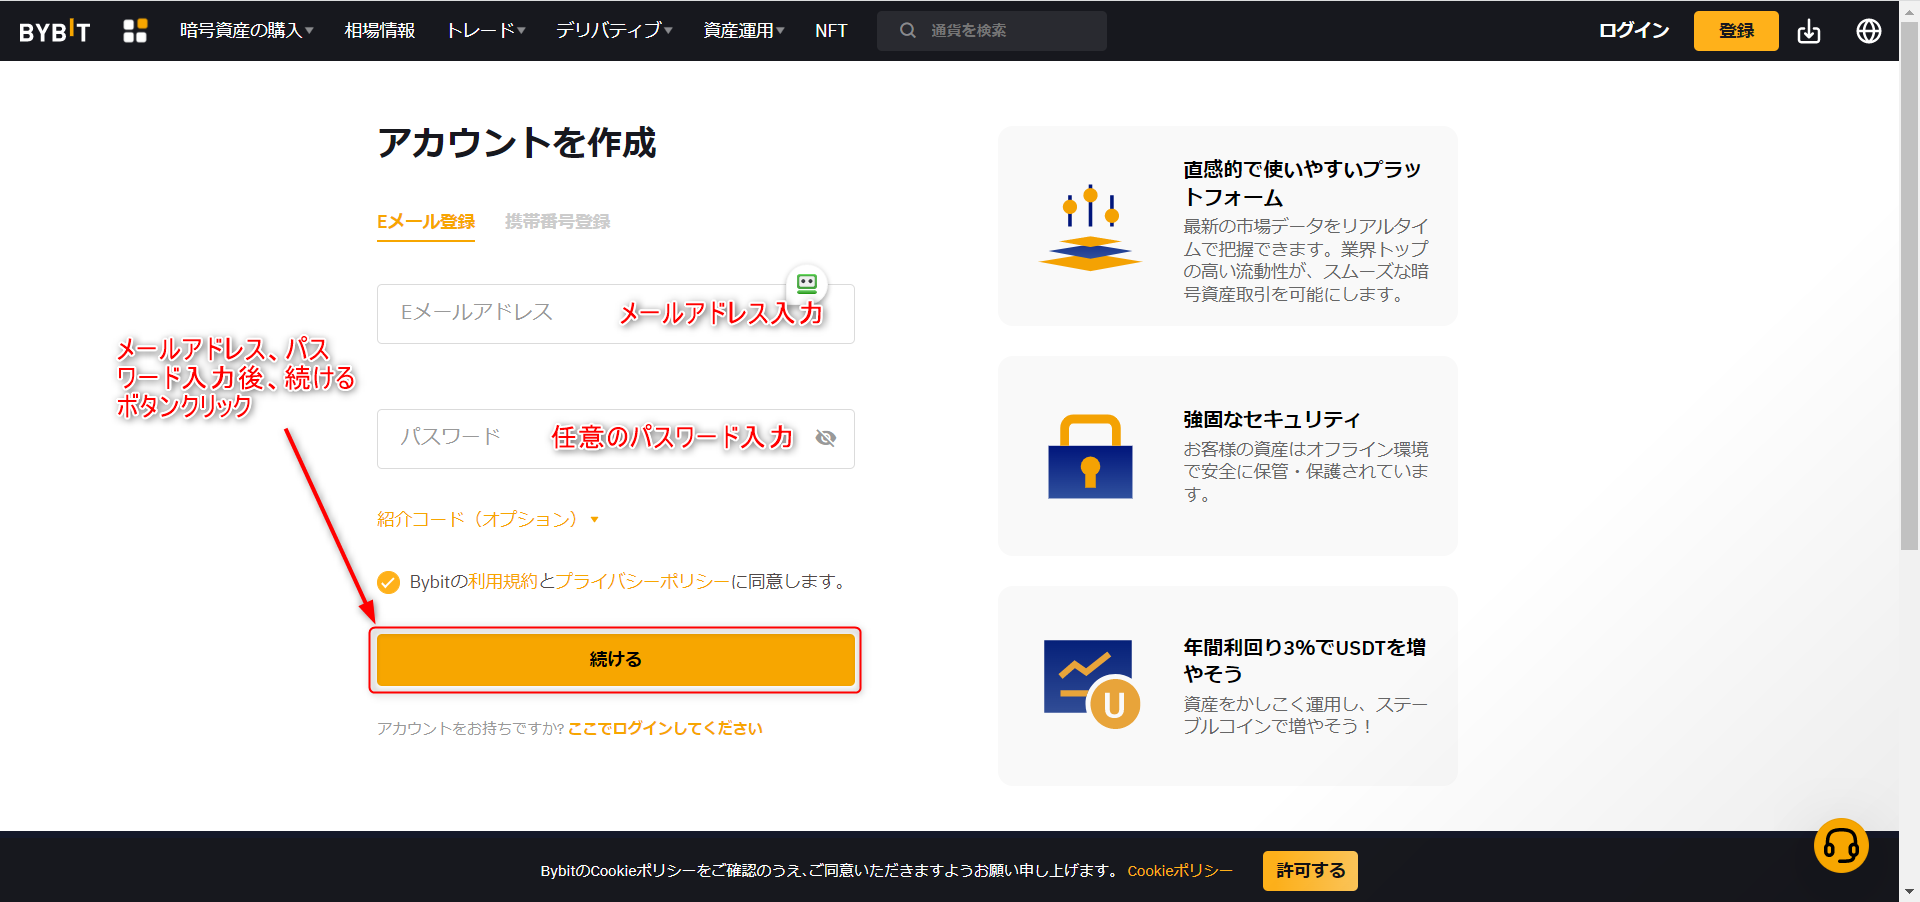Open the apps grid menu icon
This screenshot has width=1920, height=902.
pos(135,31)
